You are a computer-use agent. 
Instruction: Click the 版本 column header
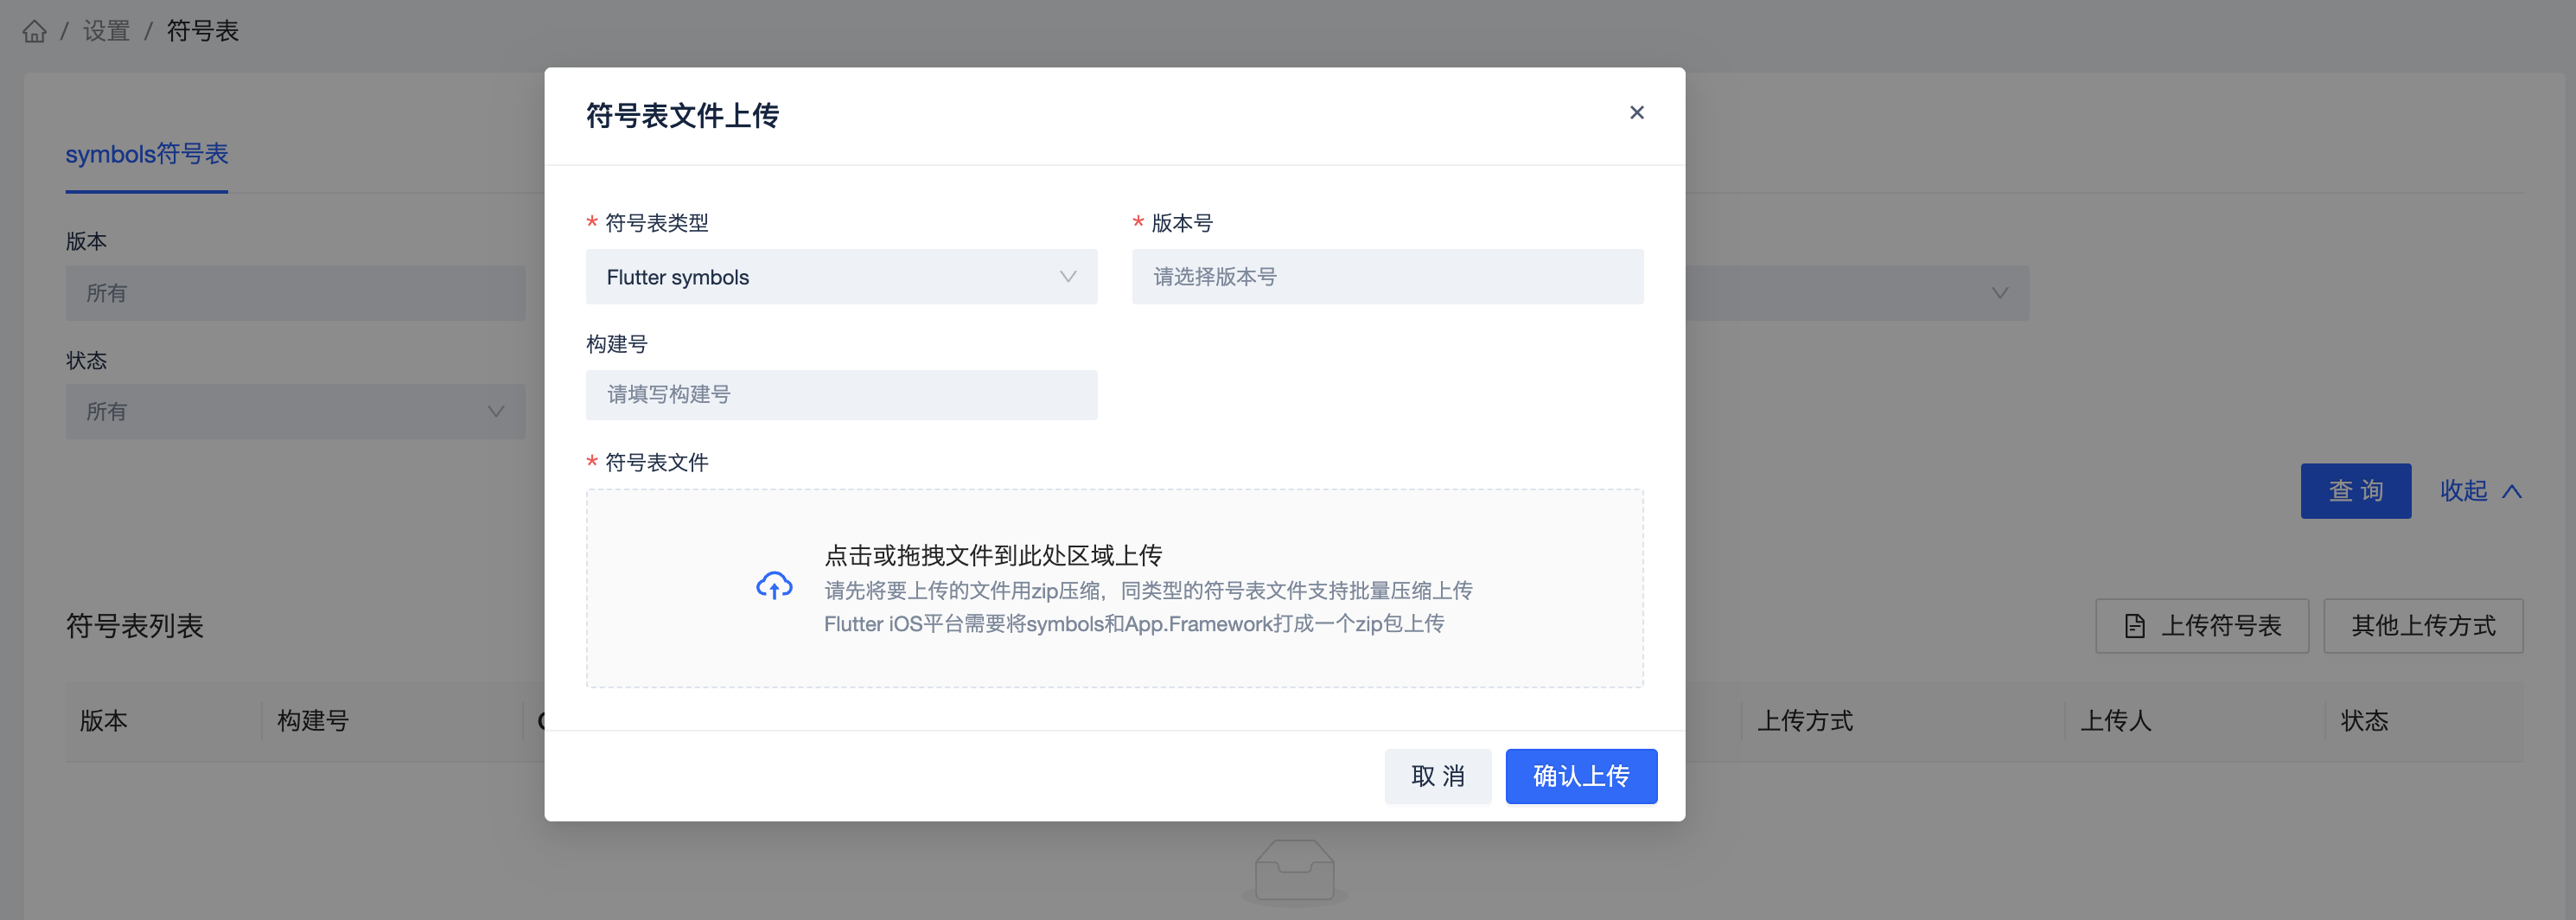coord(104,721)
